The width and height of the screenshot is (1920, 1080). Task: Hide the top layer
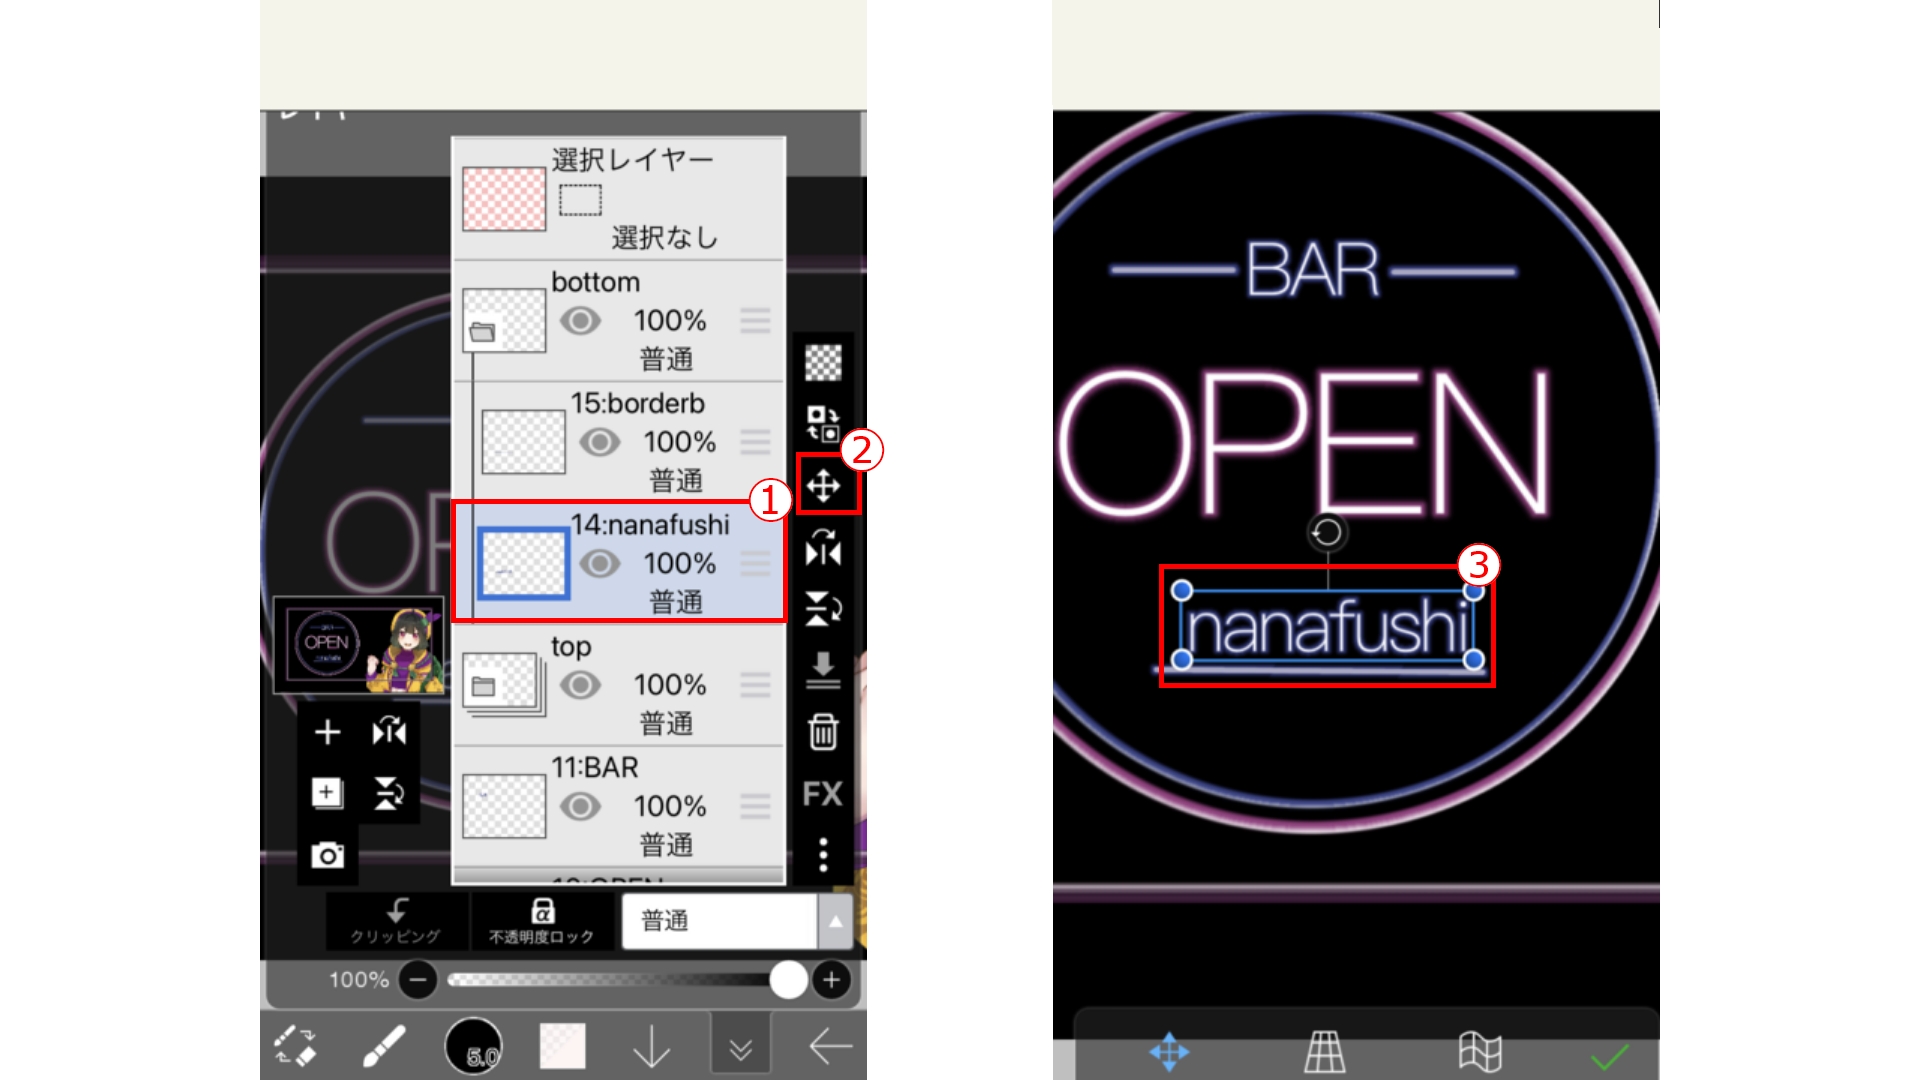tap(580, 684)
